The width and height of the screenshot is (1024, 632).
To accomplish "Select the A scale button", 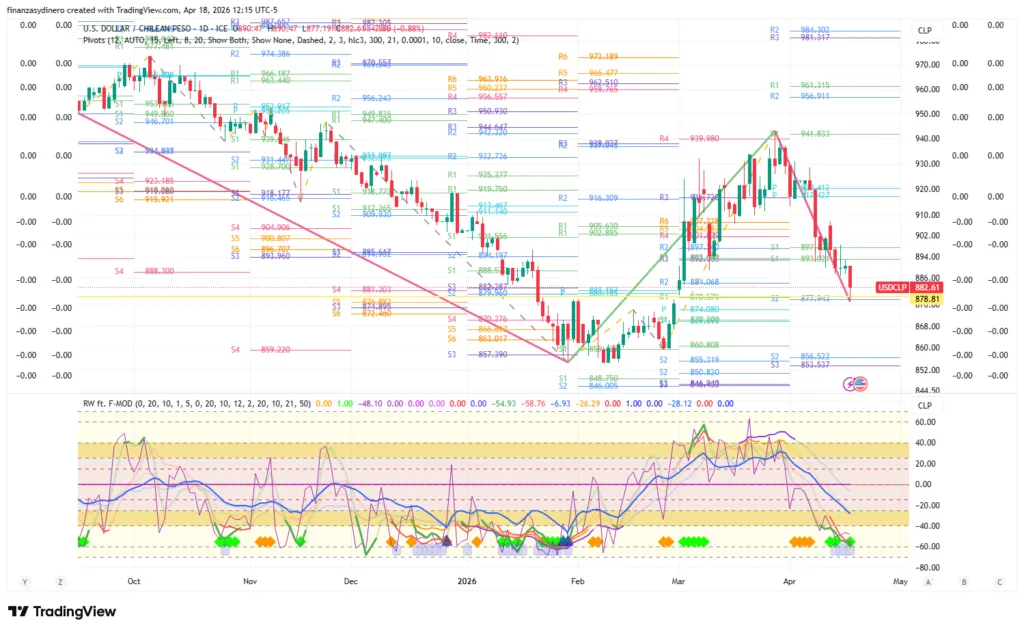I will coord(928,581).
